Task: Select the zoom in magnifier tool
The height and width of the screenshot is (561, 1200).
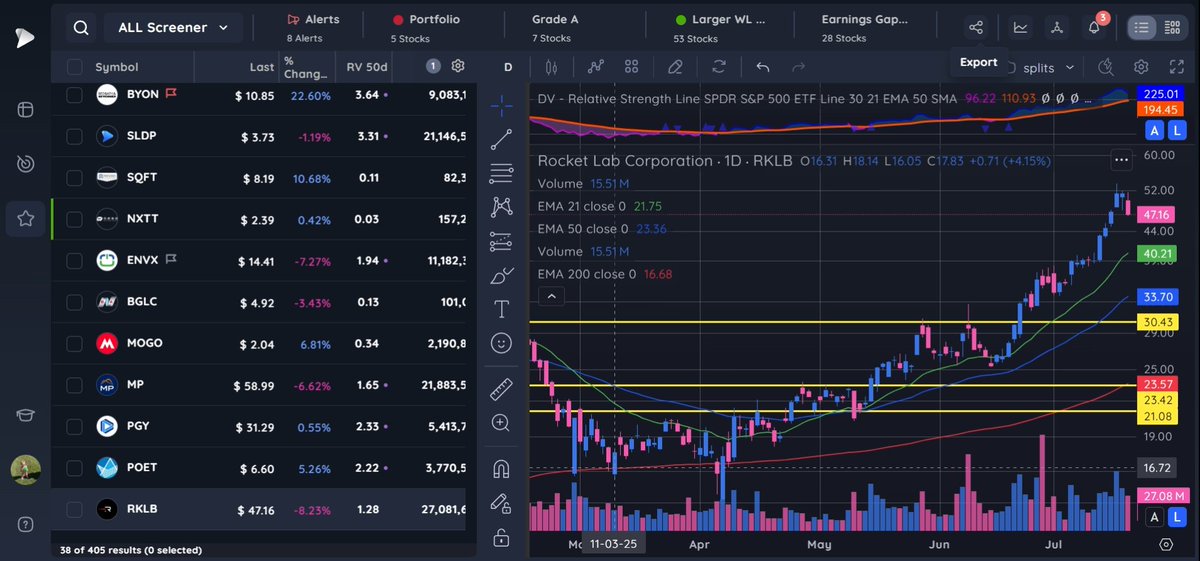Action: tap(502, 423)
